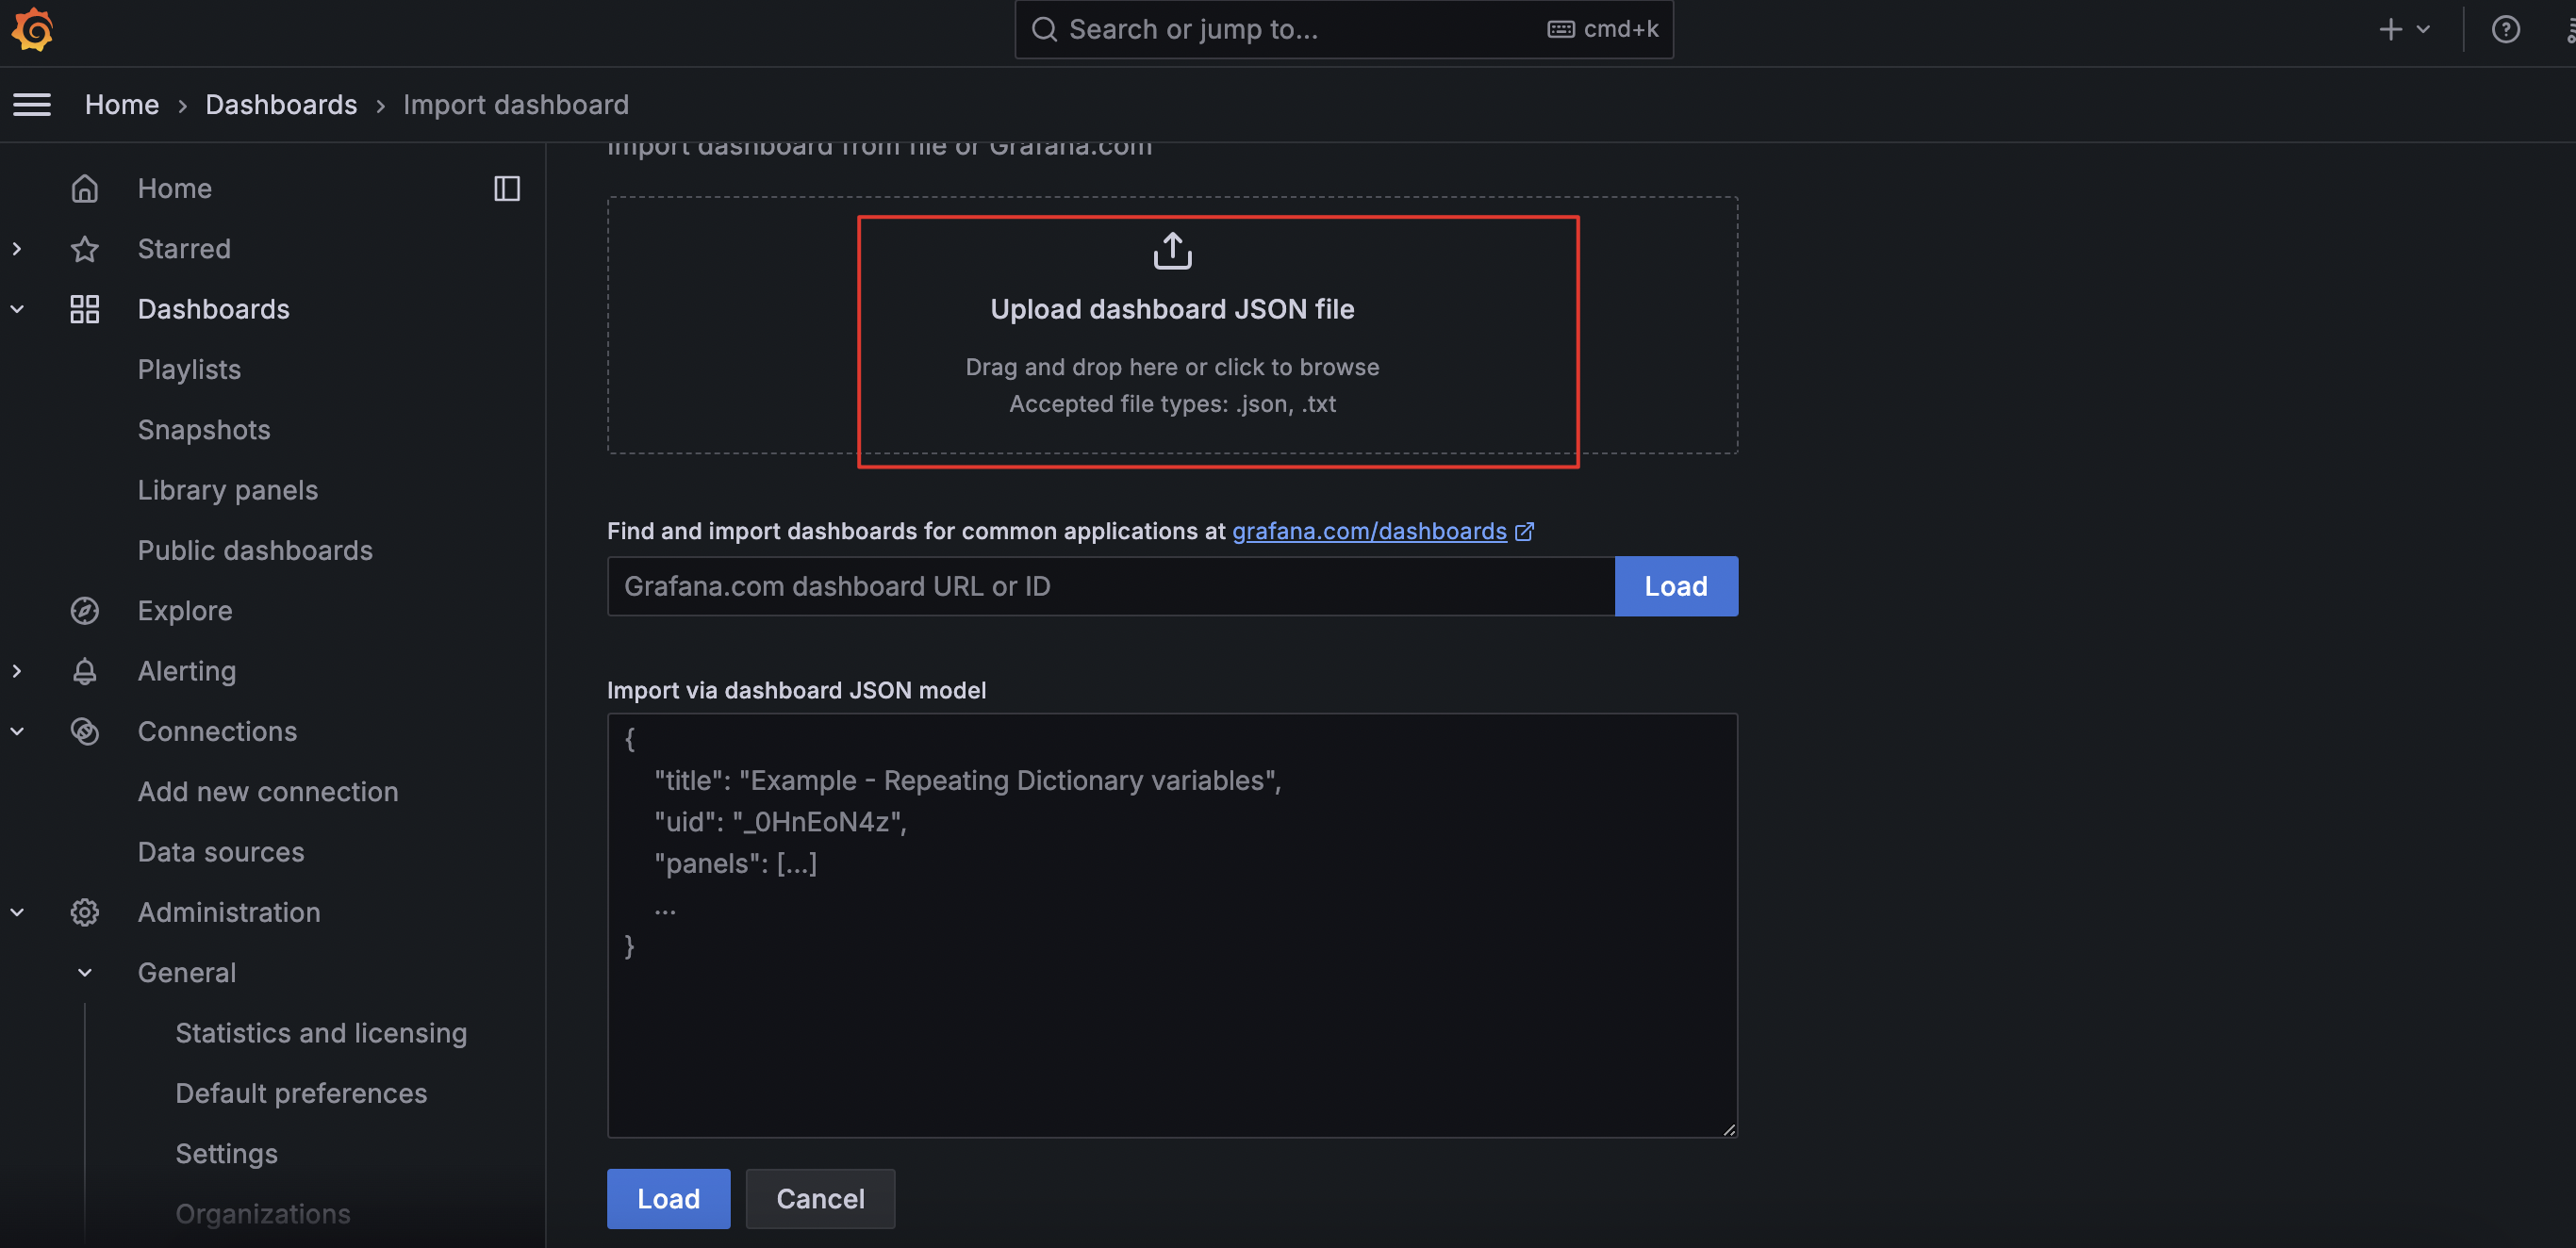The width and height of the screenshot is (2576, 1248).
Task: Expand the Starred section chevron
Action: click(x=17, y=249)
